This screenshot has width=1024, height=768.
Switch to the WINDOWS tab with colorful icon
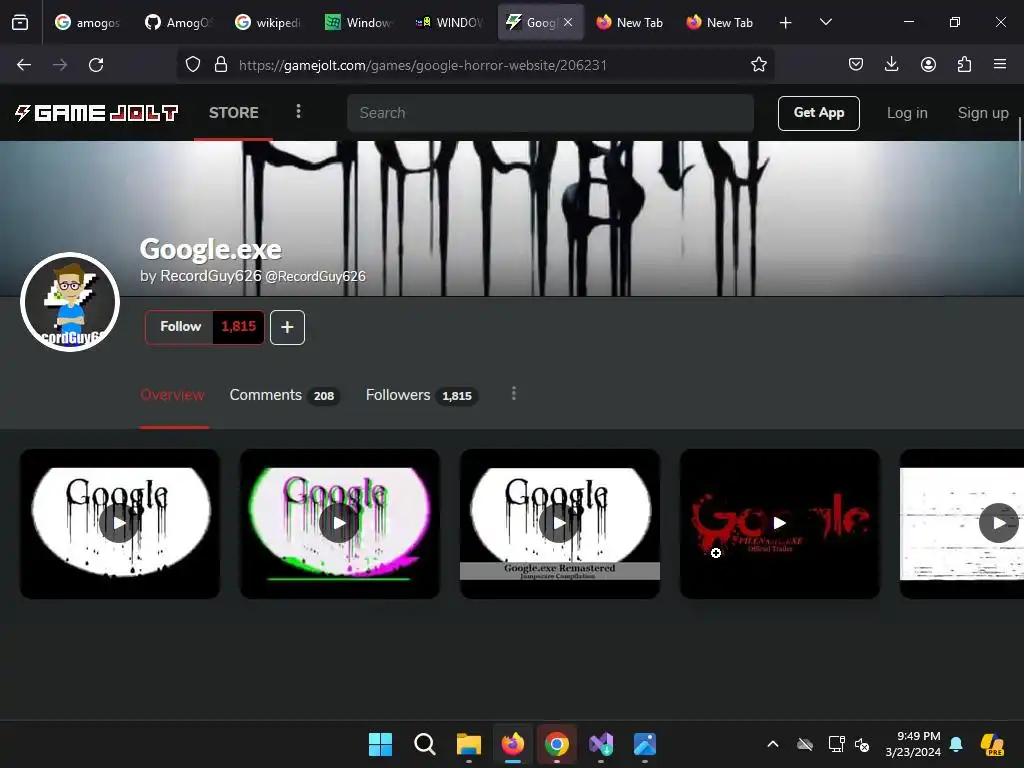click(x=449, y=22)
